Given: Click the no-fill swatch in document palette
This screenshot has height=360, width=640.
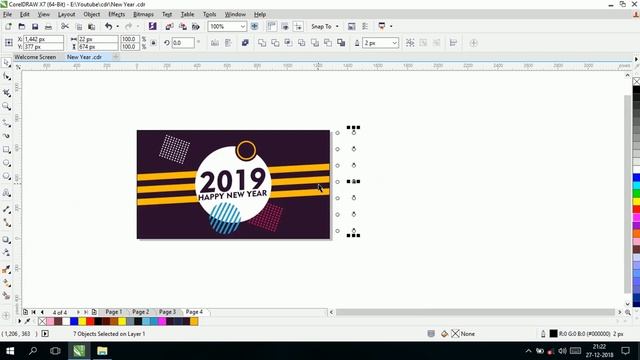Looking at the screenshot, I should click(x=42, y=322).
